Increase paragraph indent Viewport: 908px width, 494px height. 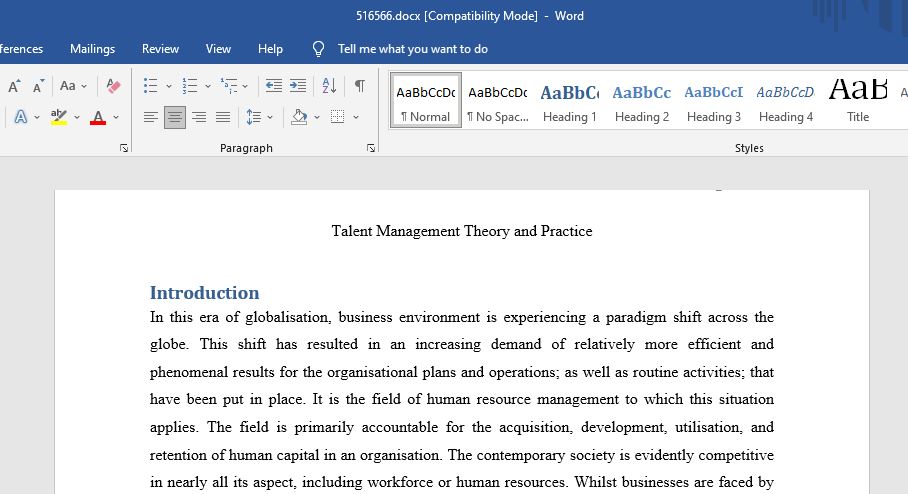[298, 86]
